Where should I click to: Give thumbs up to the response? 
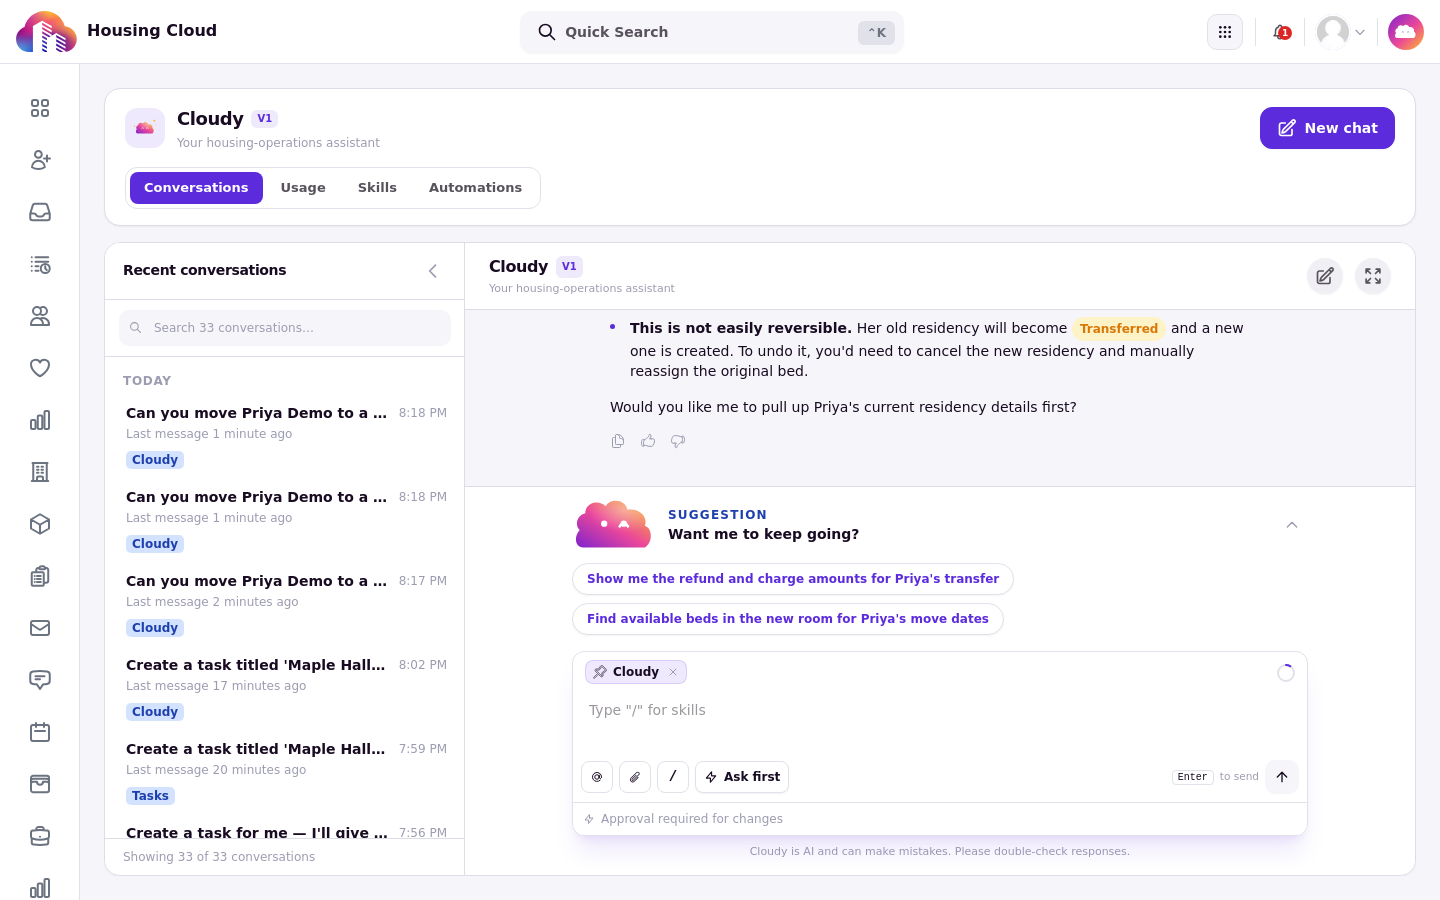click(x=648, y=441)
